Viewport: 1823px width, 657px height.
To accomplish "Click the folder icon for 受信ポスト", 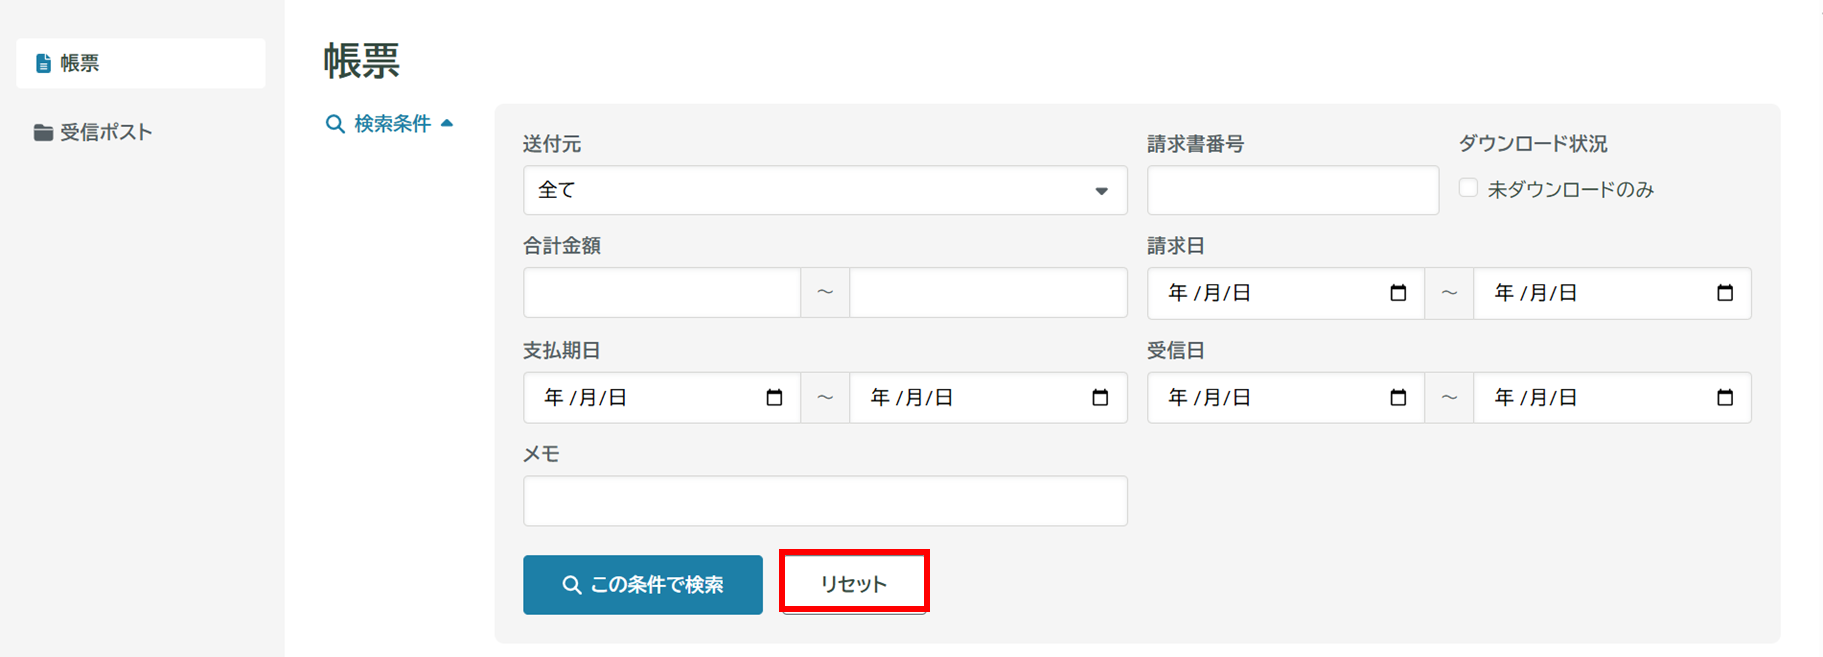I will coord(43,132).
